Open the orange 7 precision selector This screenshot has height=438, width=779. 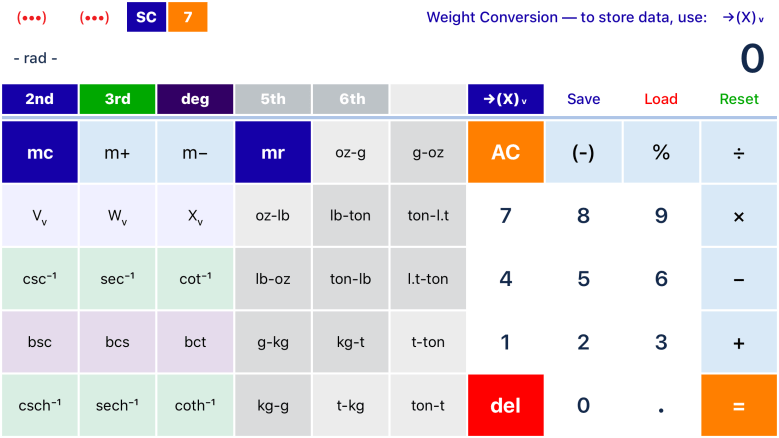tap(187, 17)
